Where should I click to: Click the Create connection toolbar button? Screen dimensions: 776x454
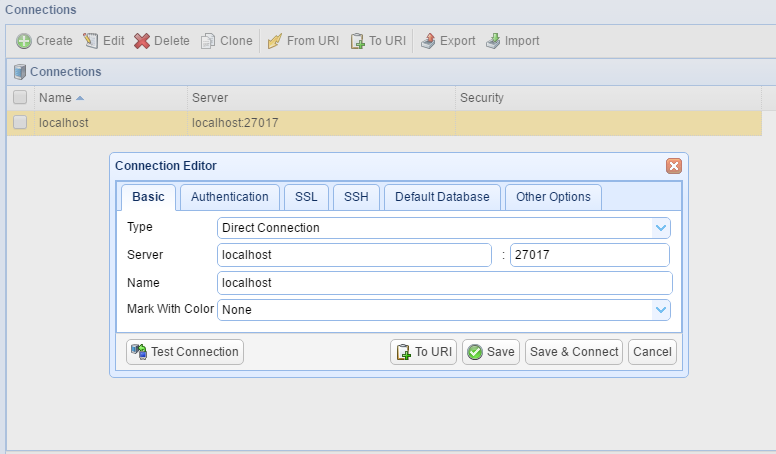coord(44,41)
